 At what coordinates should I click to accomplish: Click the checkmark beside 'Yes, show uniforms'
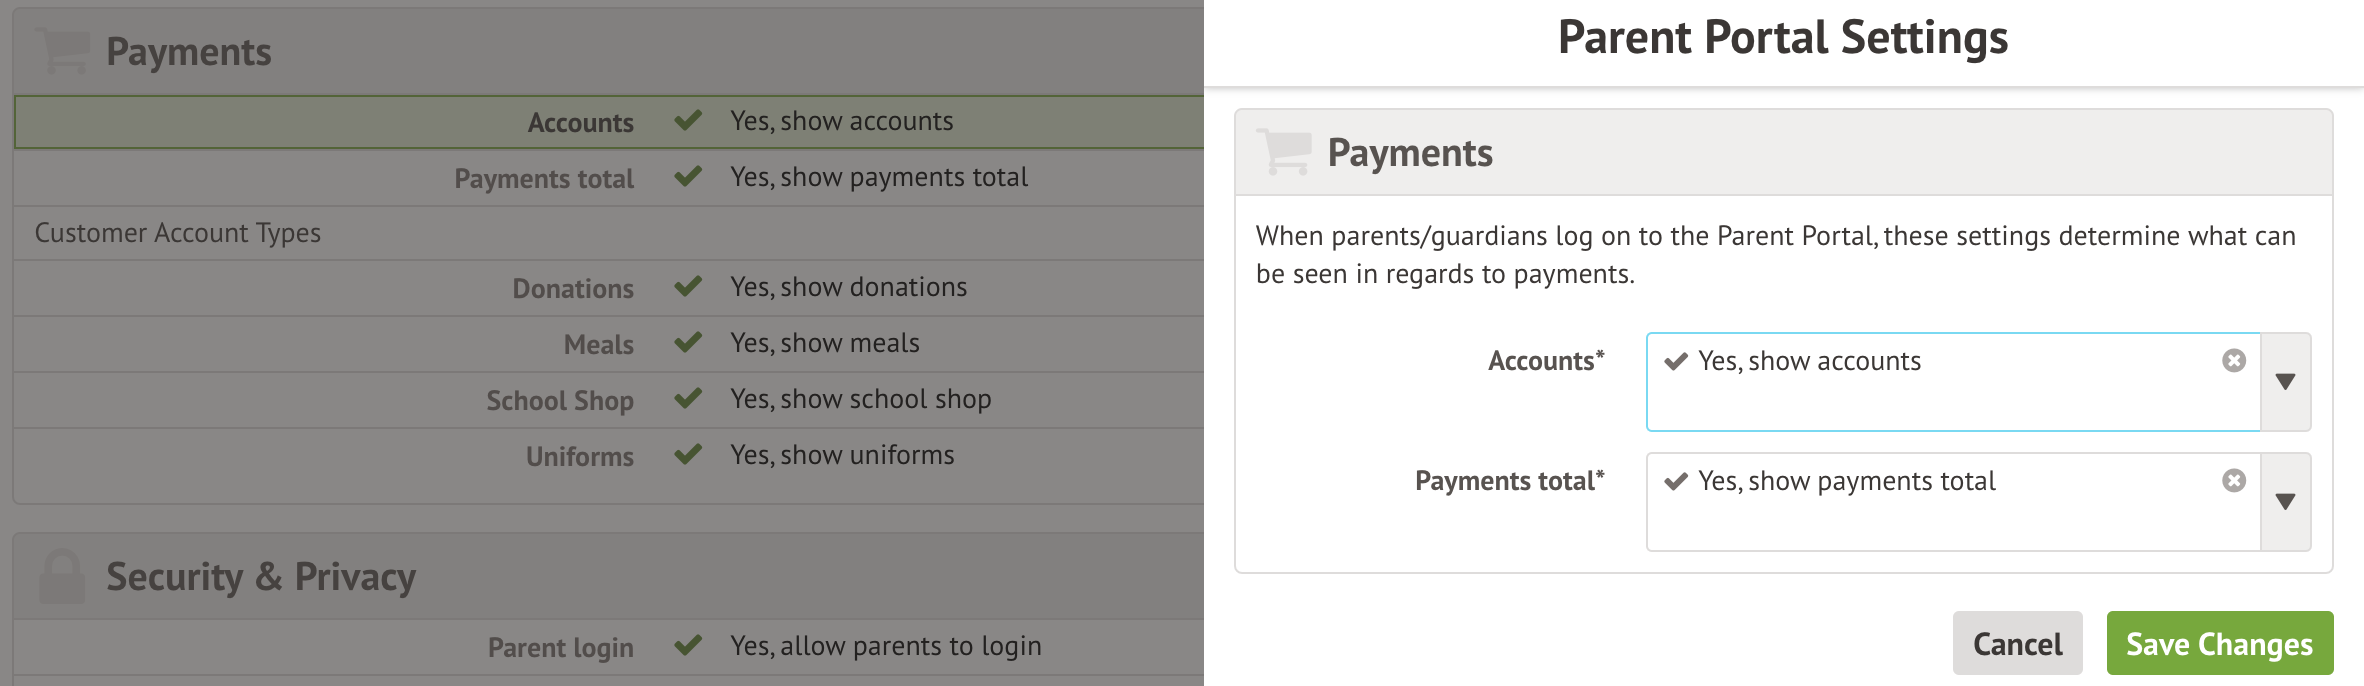(x=688, y=455)
